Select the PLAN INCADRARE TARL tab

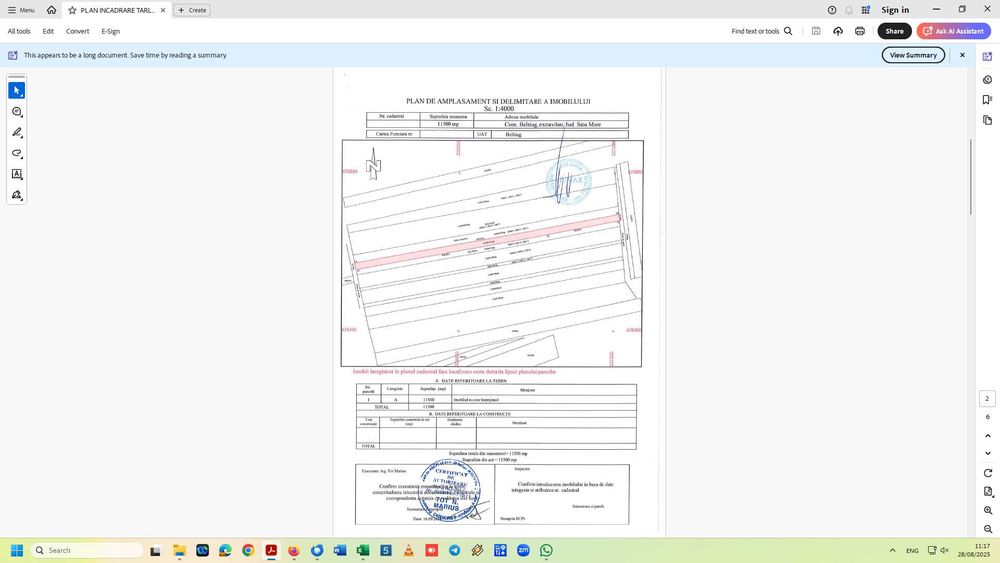pos(117,10)
